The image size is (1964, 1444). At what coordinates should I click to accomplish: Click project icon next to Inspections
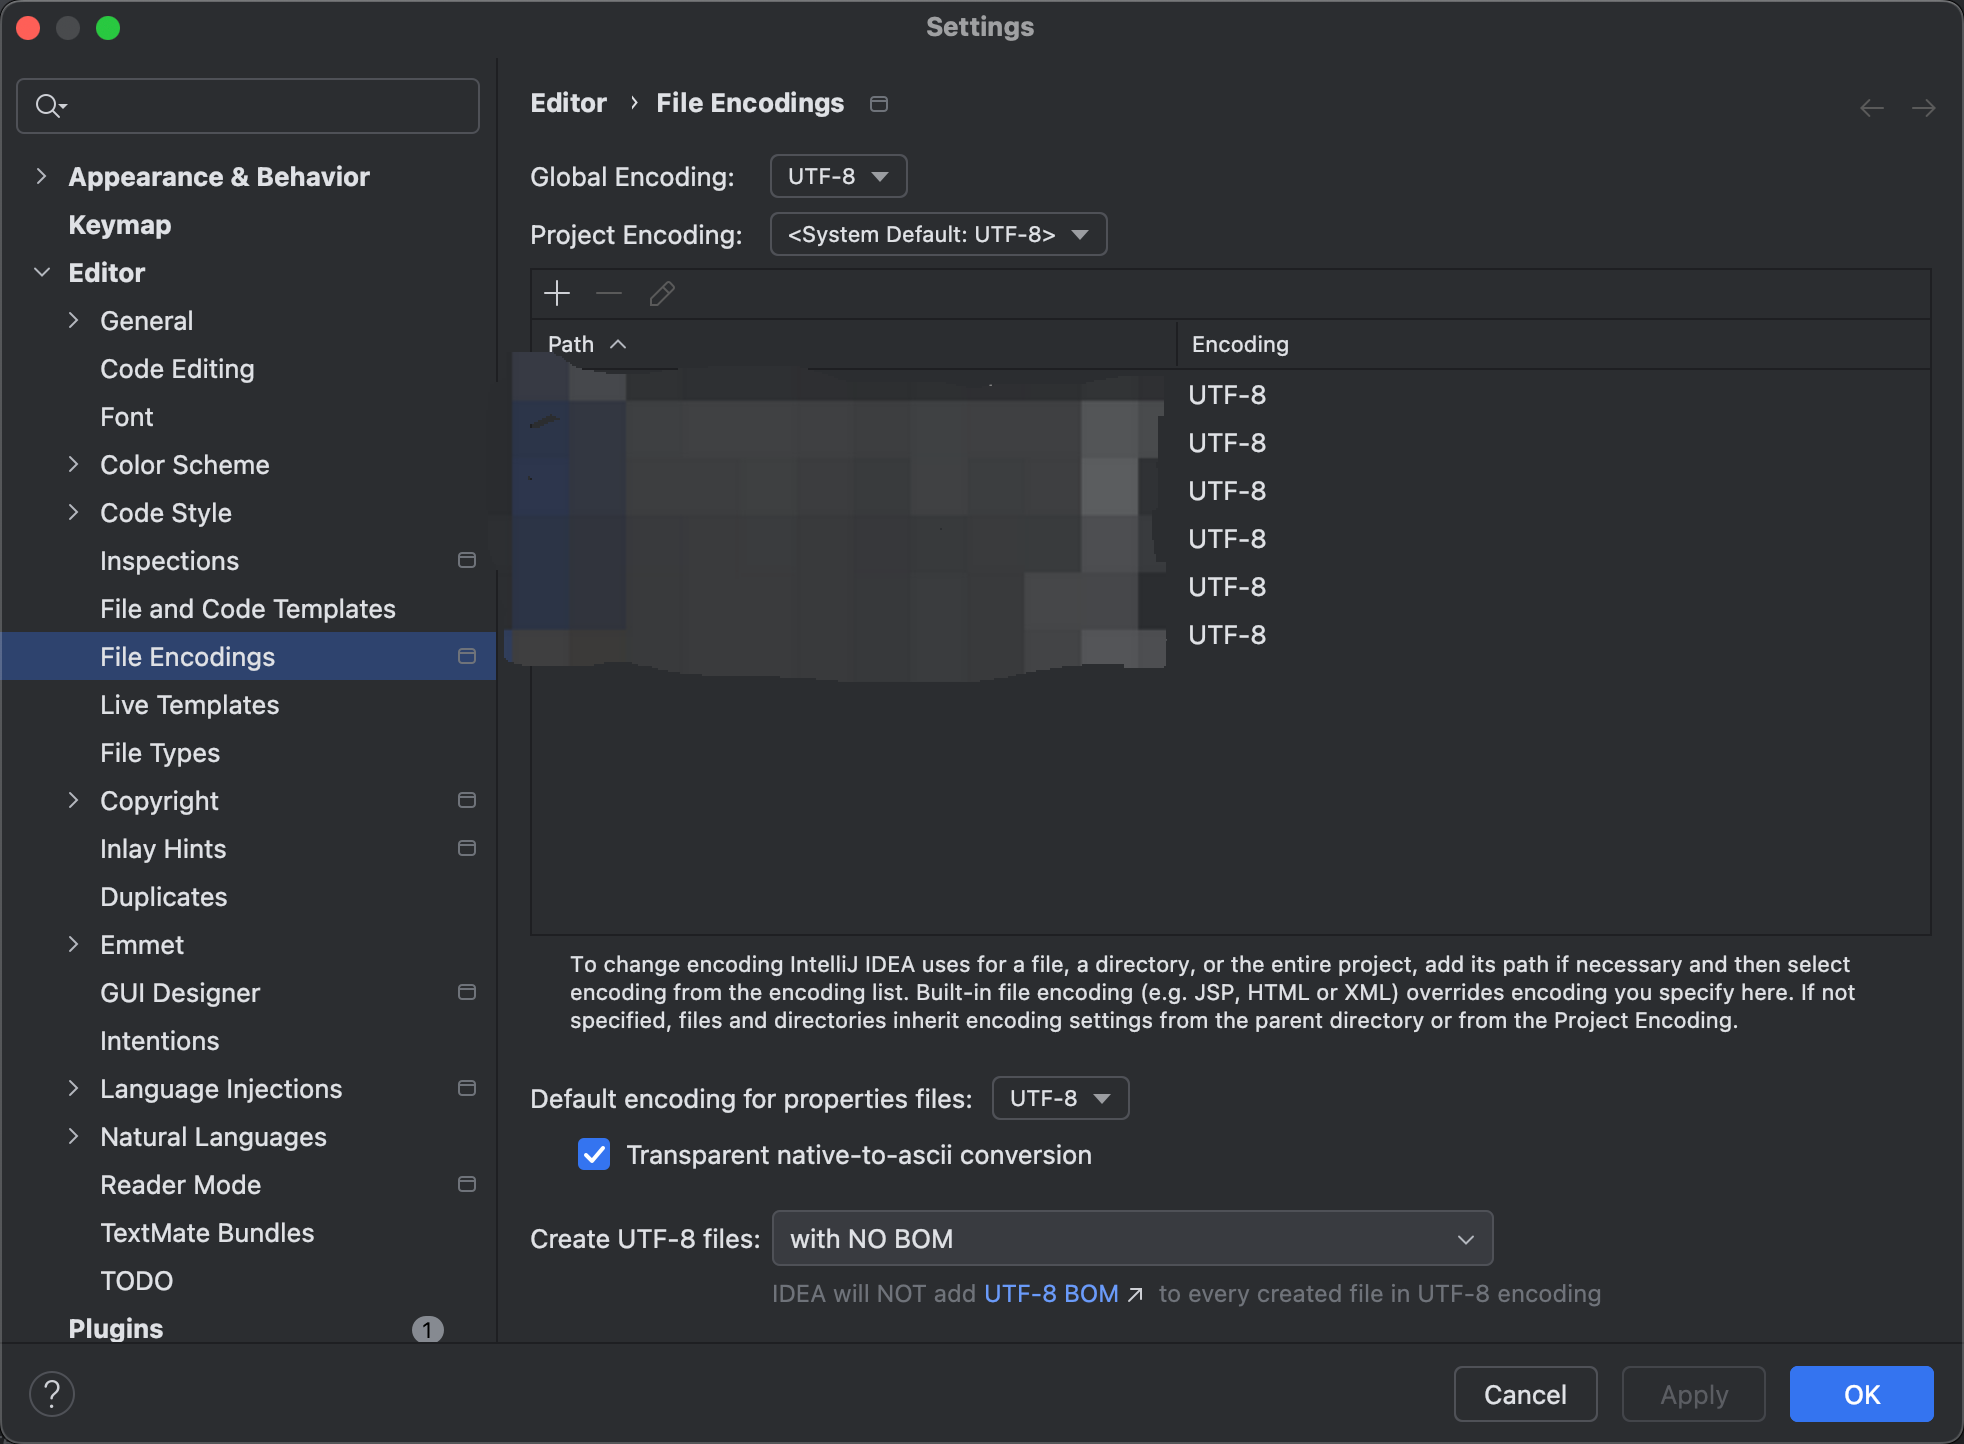pyautogui.click(x=466, y=560)
